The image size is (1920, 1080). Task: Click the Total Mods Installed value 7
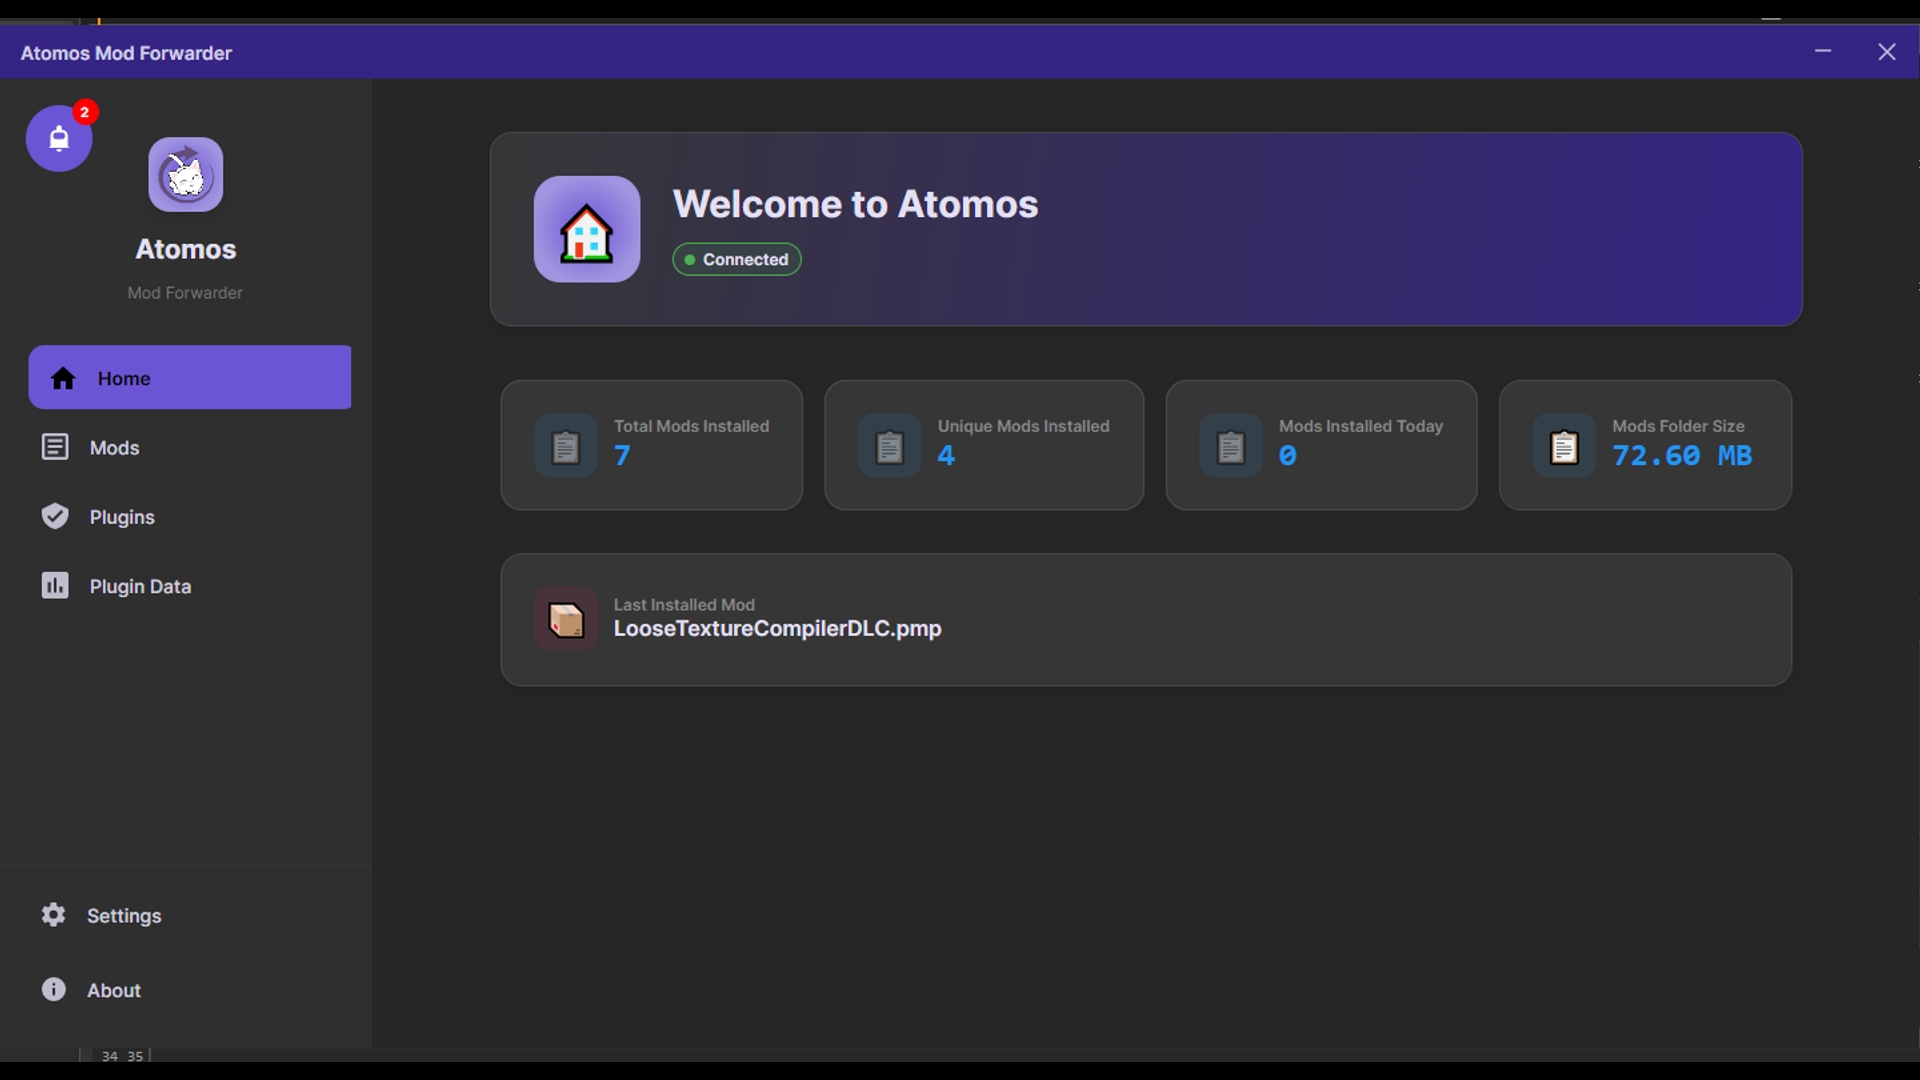click(x=622, y=456)
